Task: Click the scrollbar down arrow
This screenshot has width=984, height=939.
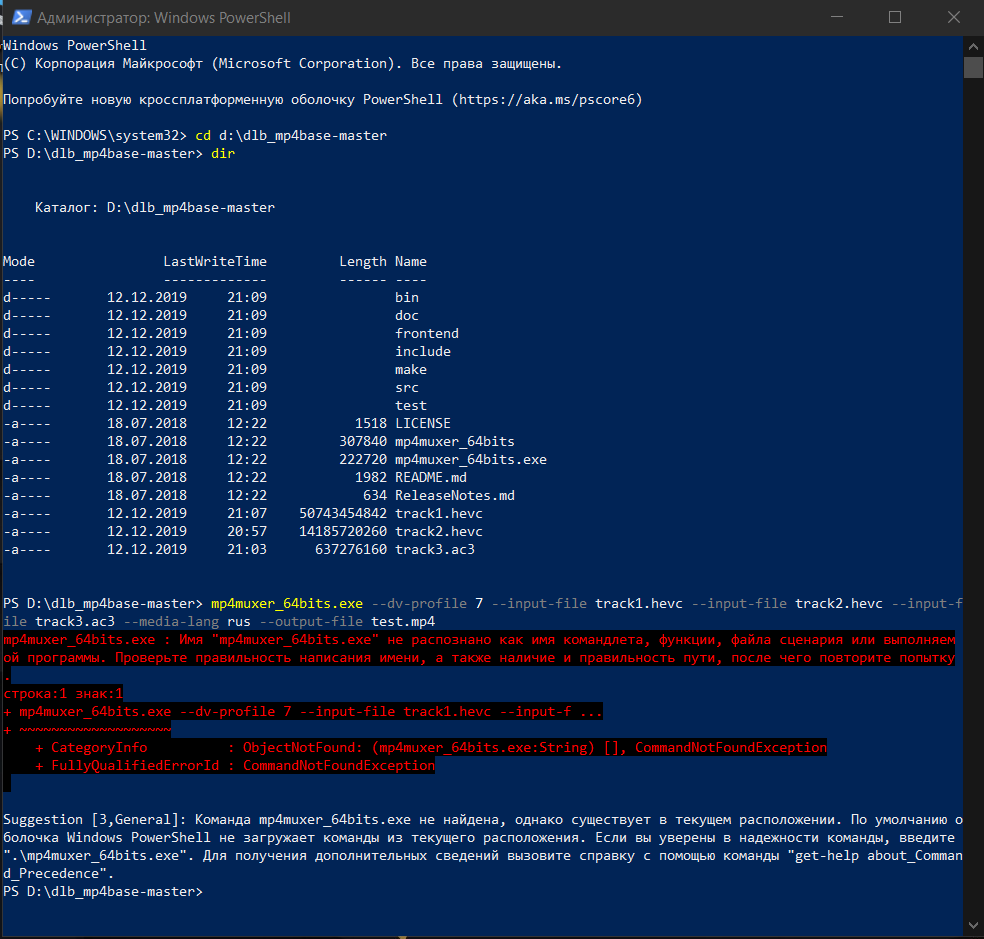Action: point(973,928)
